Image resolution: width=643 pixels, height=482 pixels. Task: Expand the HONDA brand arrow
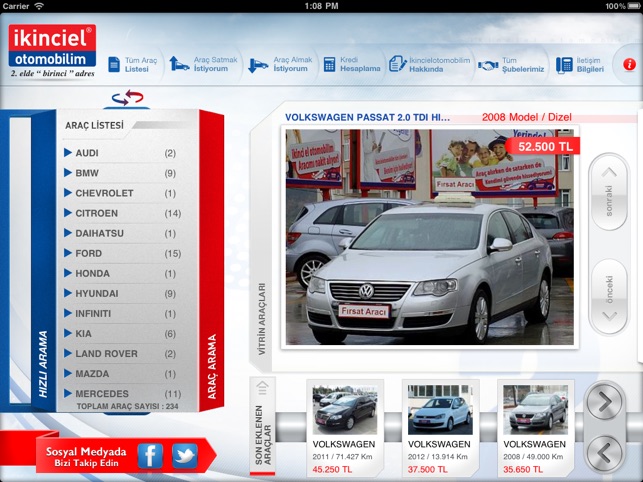coord(68,273)
